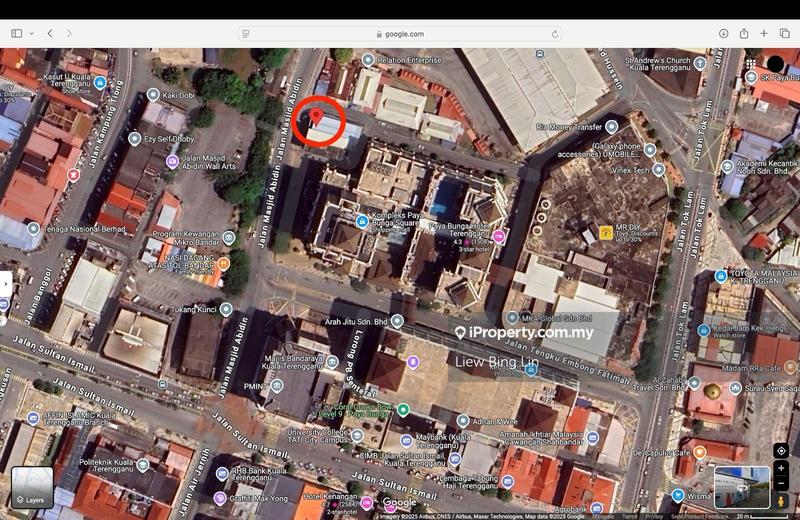Expand the collapsed Maps side panel
800x520 pixels.
[x=5, y=283]
